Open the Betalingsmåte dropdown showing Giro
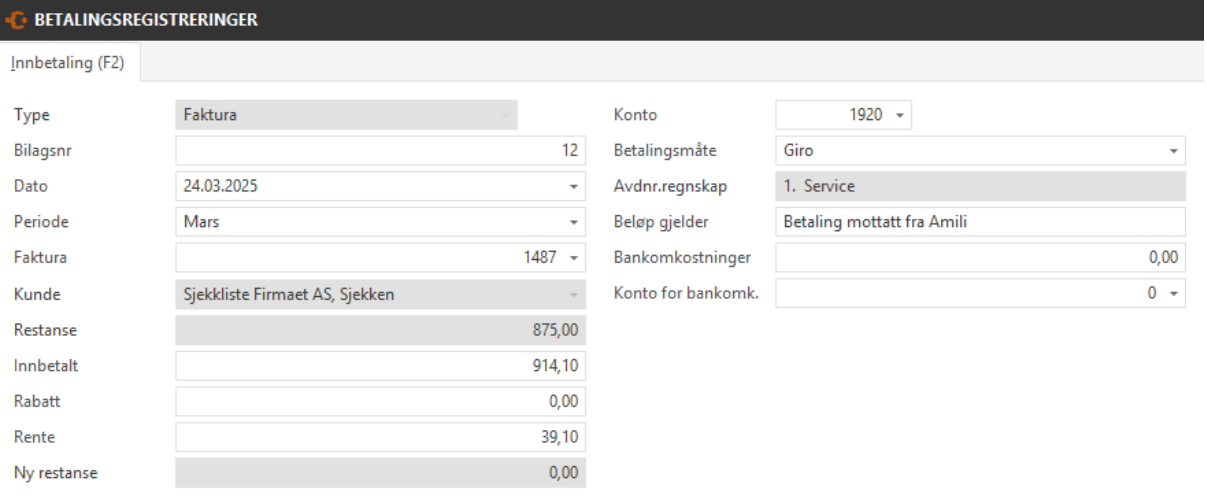 [x=1172, y=151]
